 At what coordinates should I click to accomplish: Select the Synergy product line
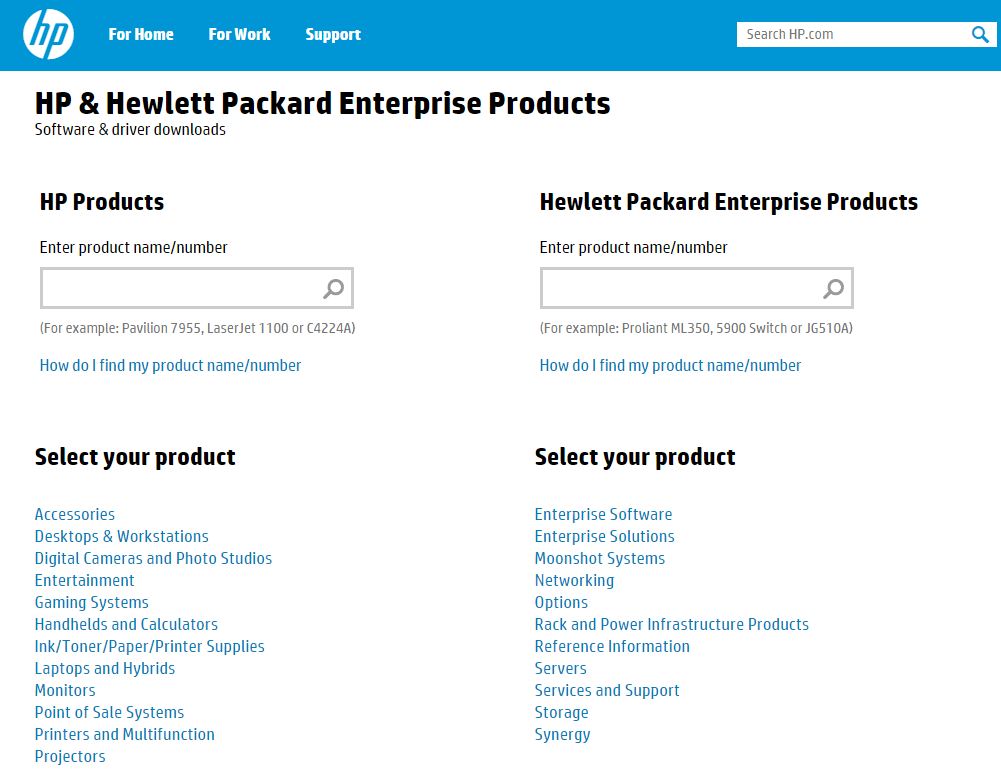tap(562, 734)
